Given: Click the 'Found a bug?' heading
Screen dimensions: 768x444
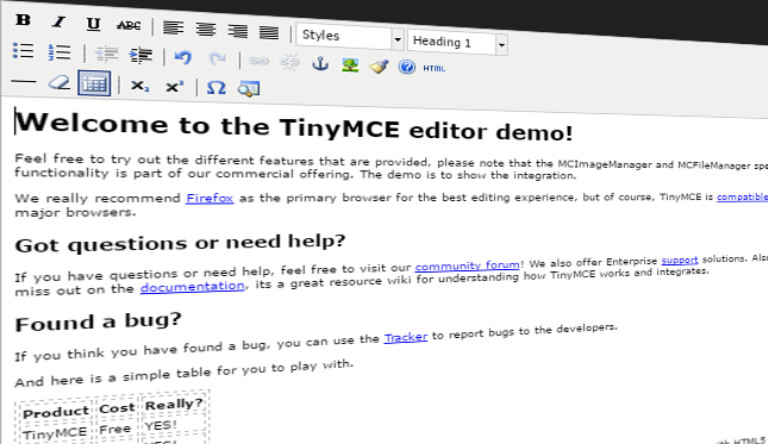Looking at the screenshot, I should tap(98, 322).
